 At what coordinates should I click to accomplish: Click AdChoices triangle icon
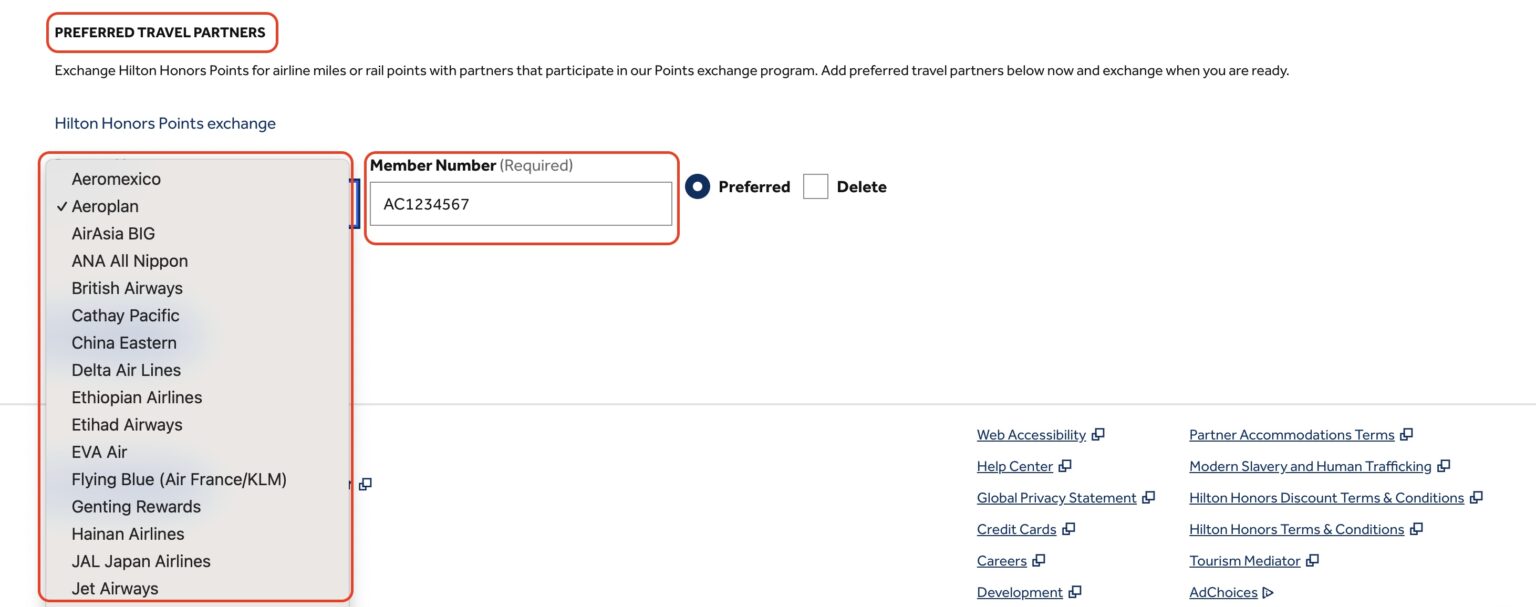[x=1268, y=592]
